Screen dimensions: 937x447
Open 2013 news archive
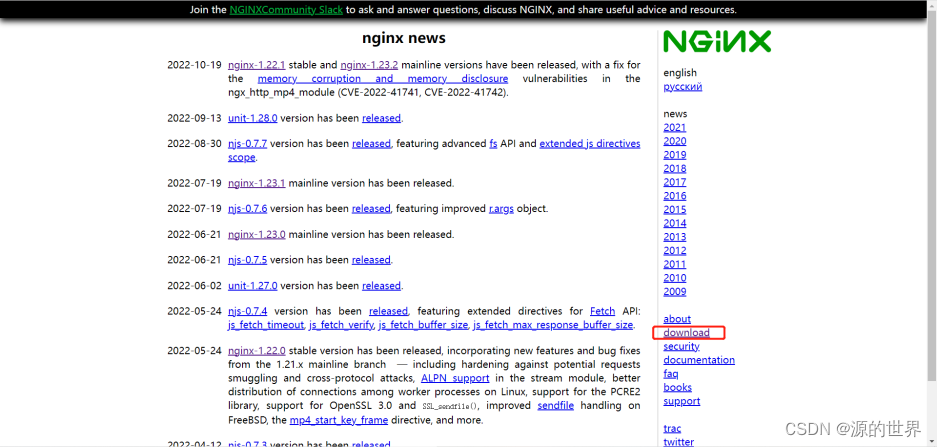click(675, 237)
